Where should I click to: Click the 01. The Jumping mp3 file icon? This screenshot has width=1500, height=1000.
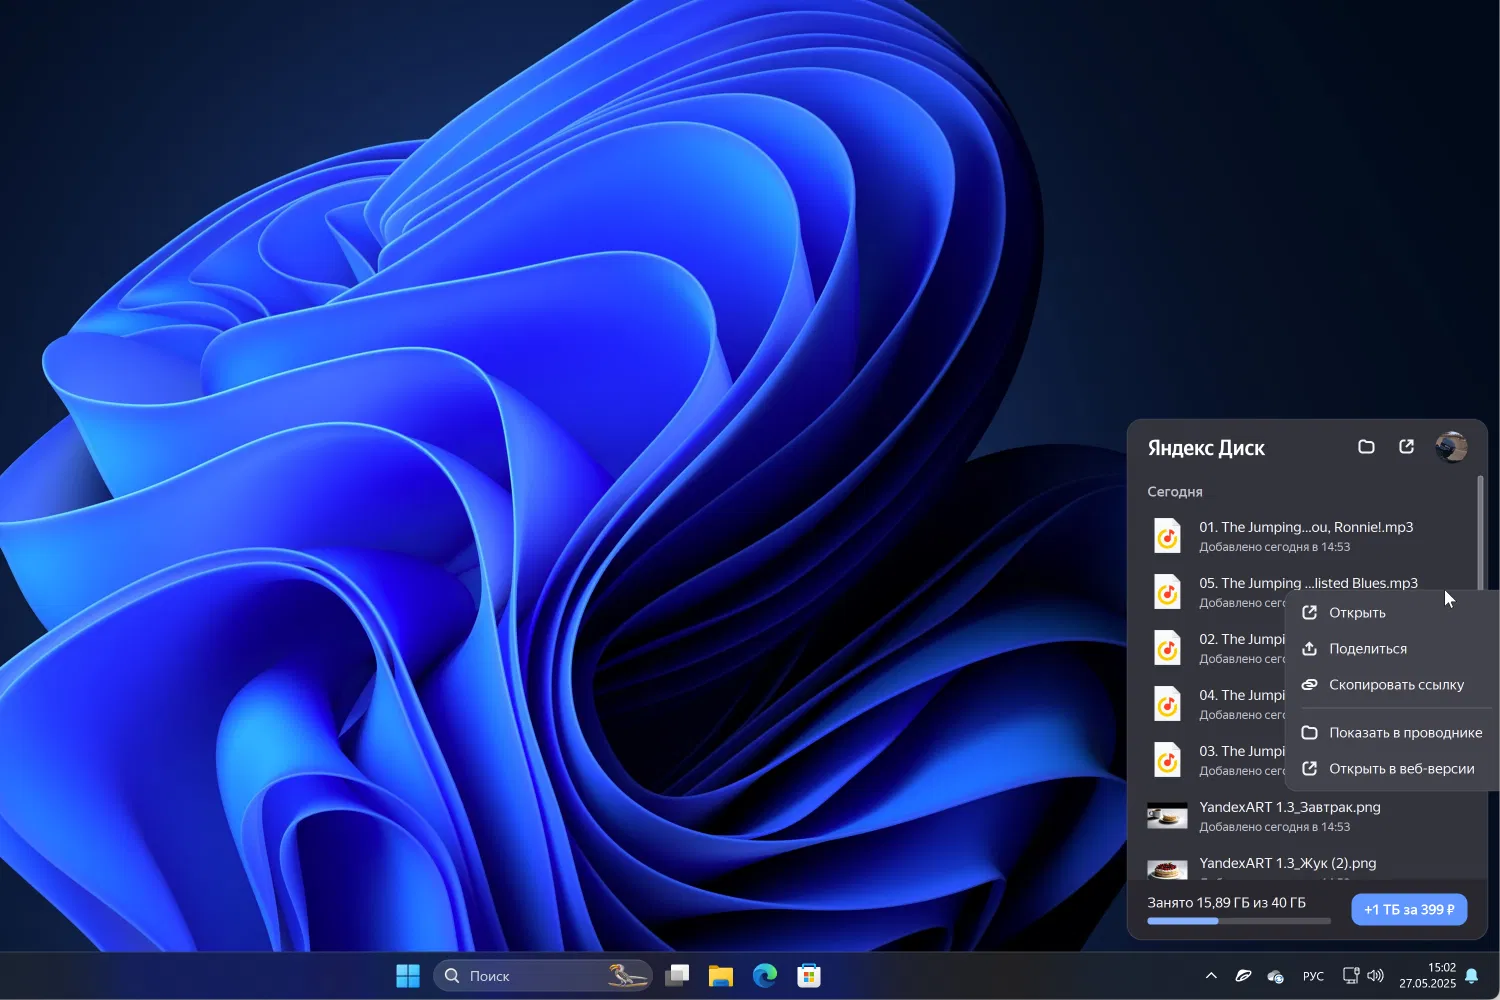coord(1167,536)
